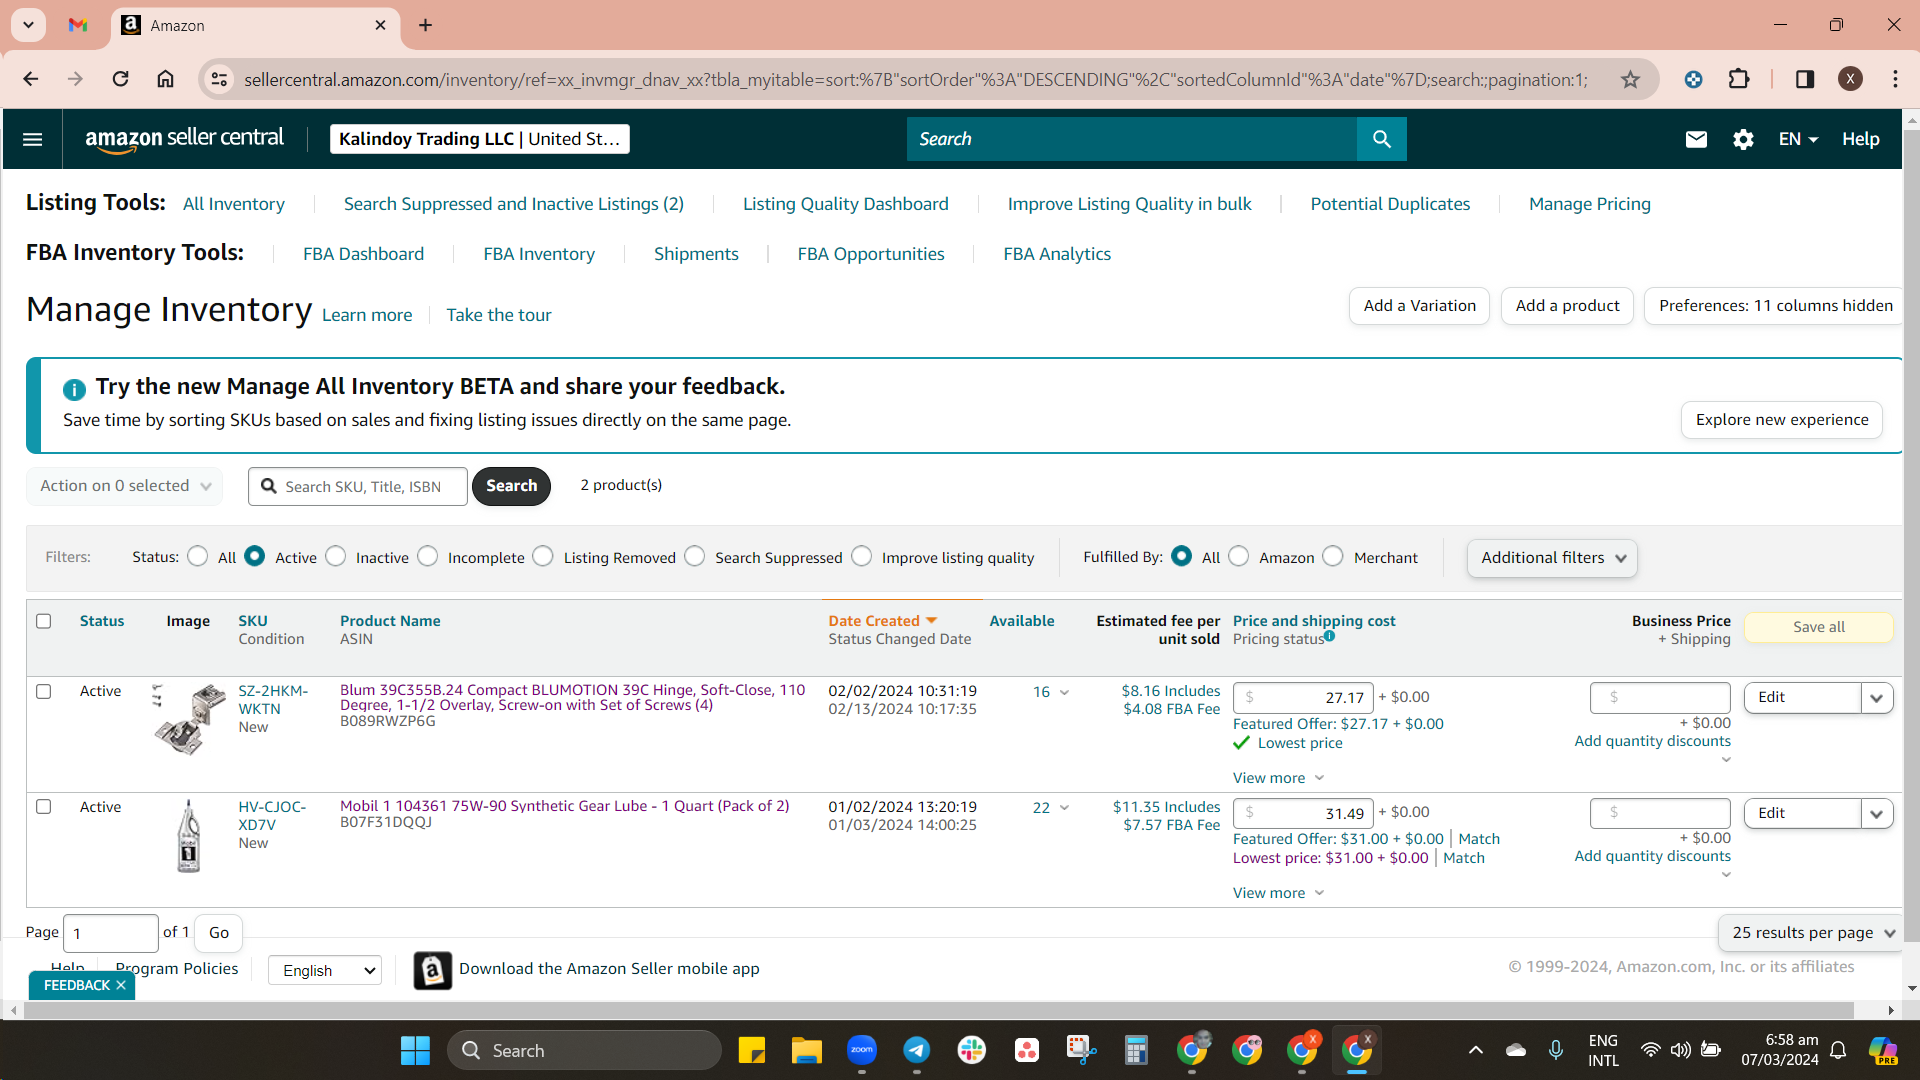
Task: Click the Add a Variation button
Action: tap(1419, 306)
